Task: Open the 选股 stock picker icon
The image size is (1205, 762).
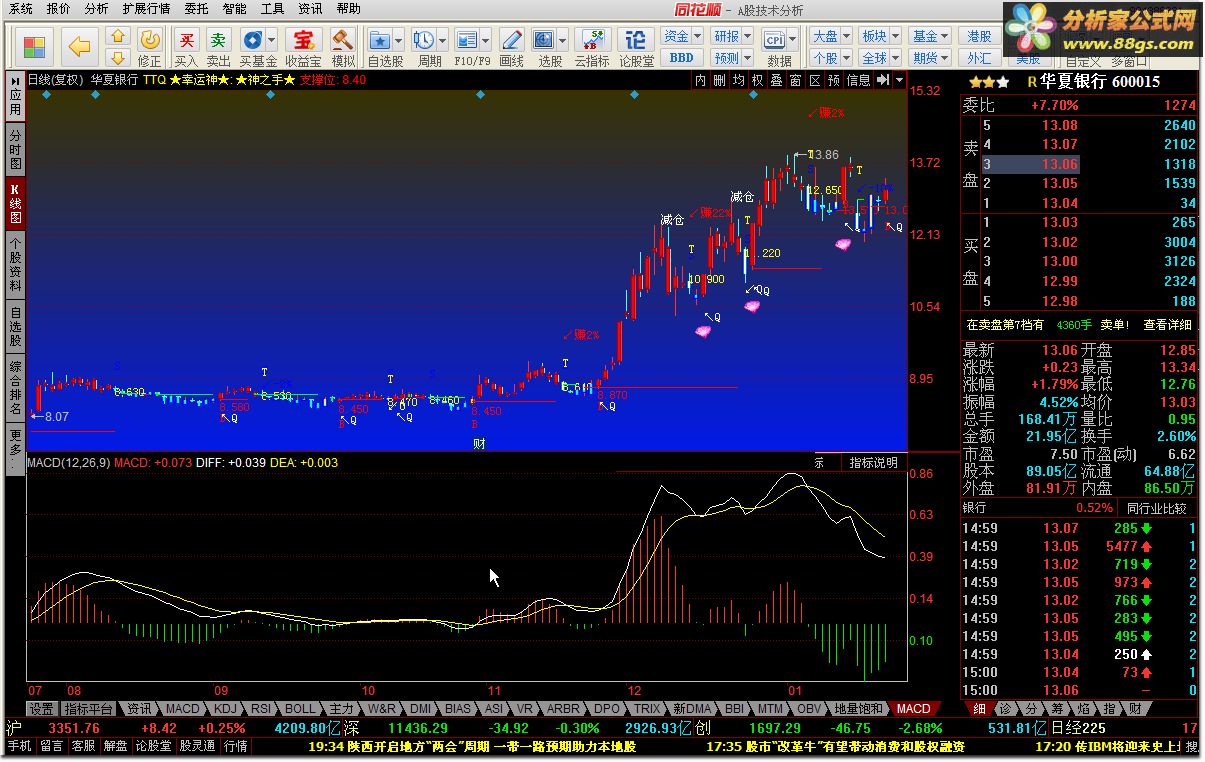Action: click(544, 40)
